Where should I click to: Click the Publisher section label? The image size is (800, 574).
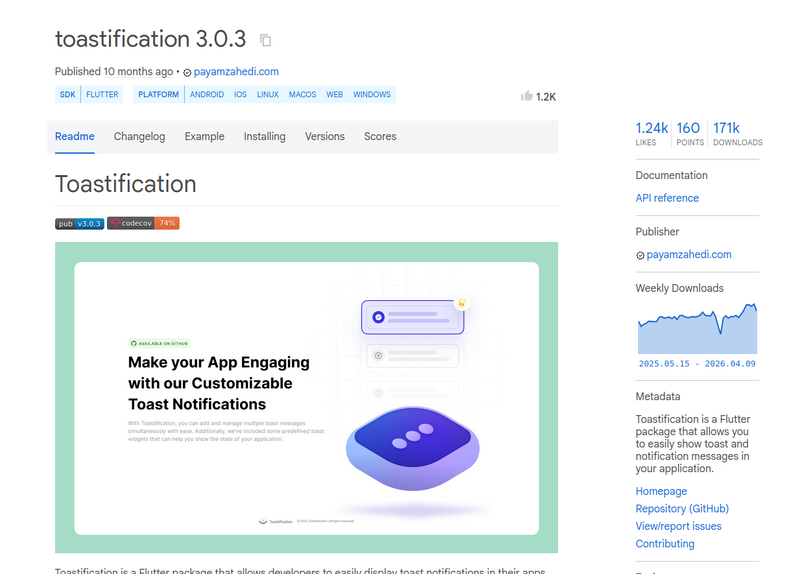click(657, 232)
